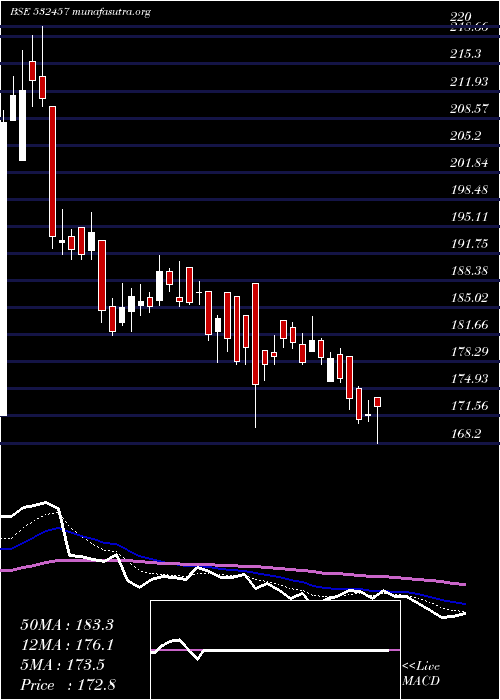Click the 188.38 price axis label
500x700 pixels.
[x=469, y=271]
